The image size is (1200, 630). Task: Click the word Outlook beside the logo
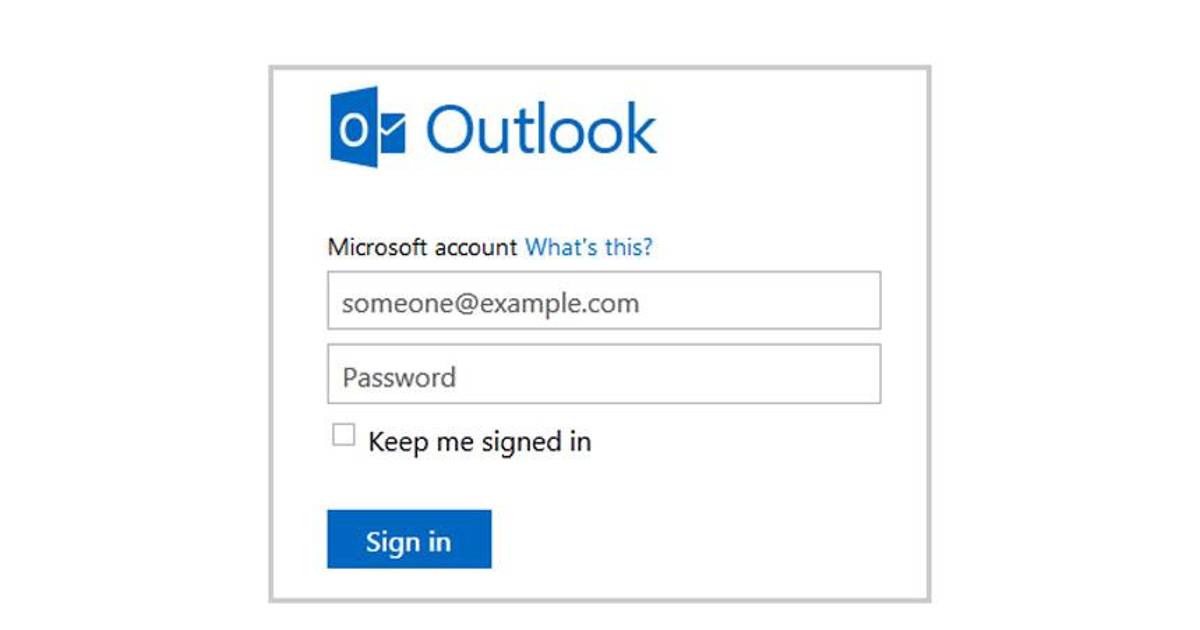[541, 129]
